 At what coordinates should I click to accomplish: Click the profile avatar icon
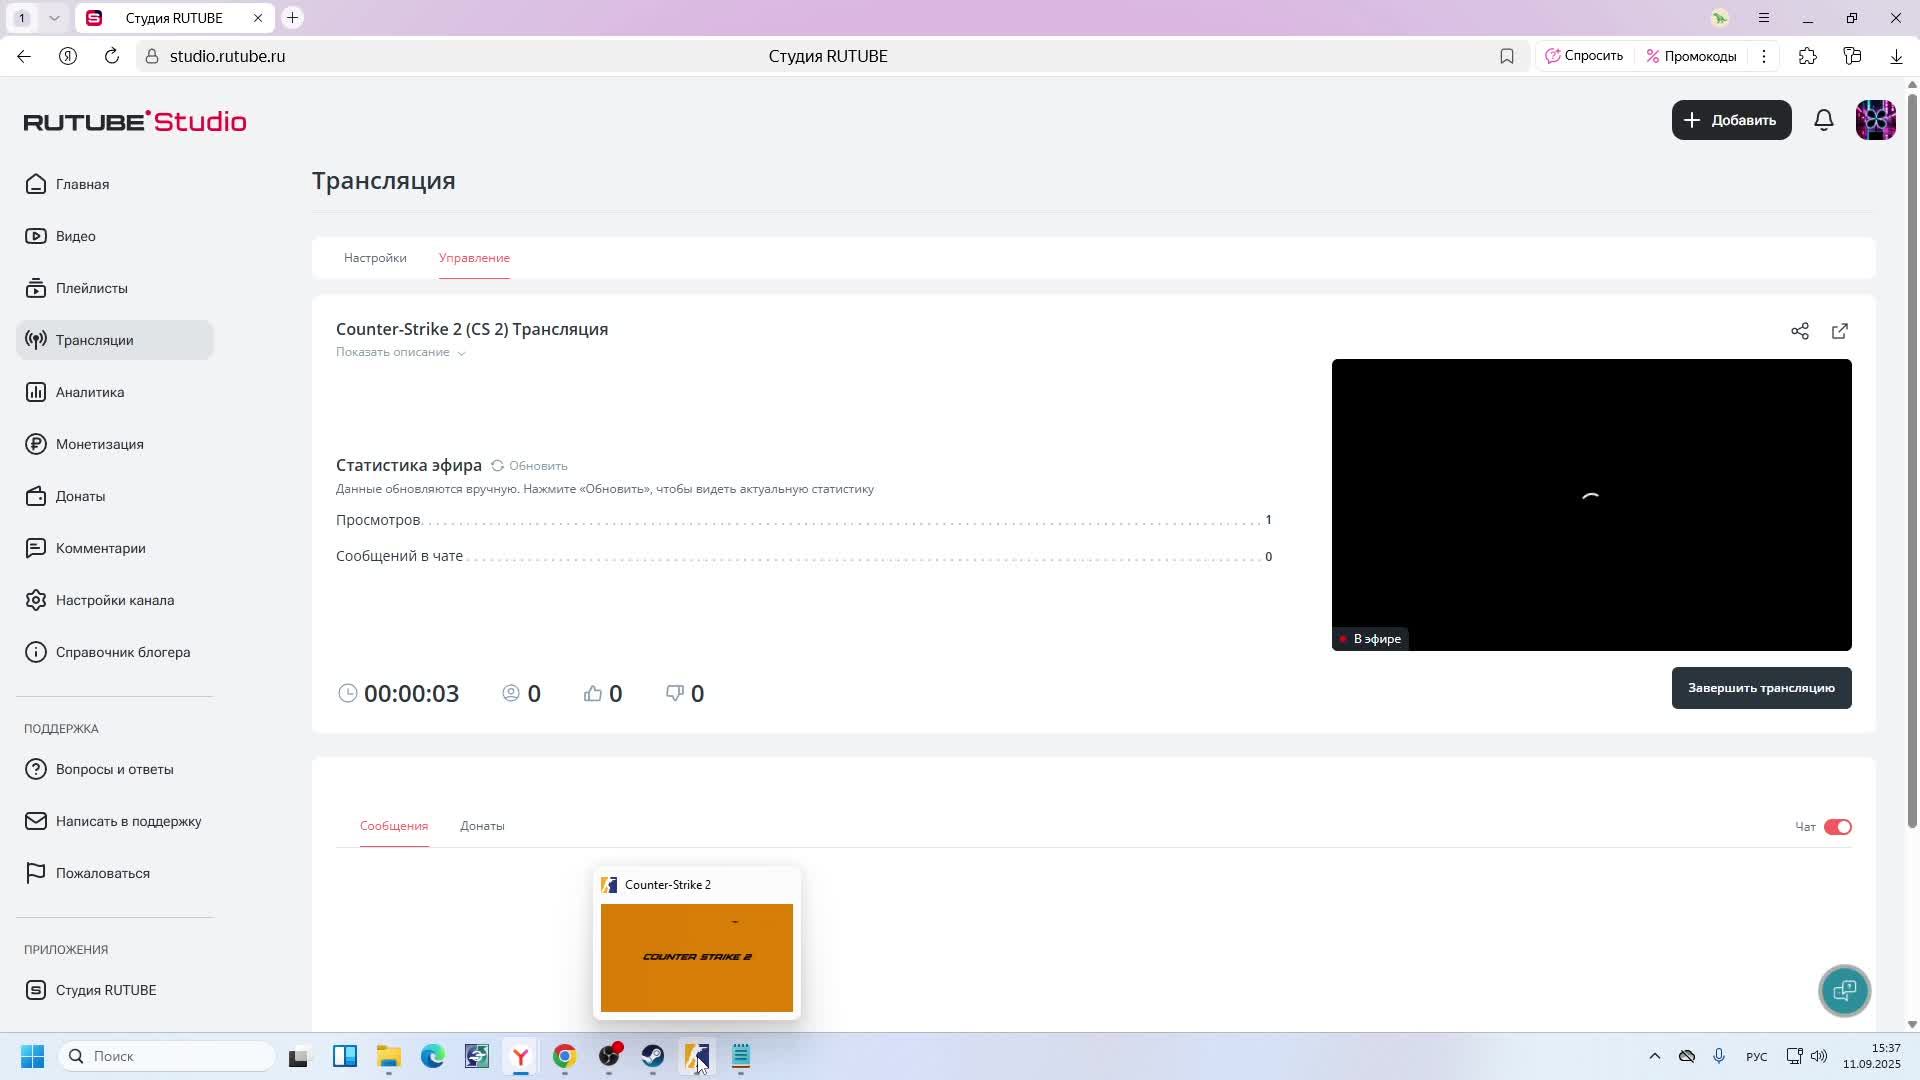1875,120
